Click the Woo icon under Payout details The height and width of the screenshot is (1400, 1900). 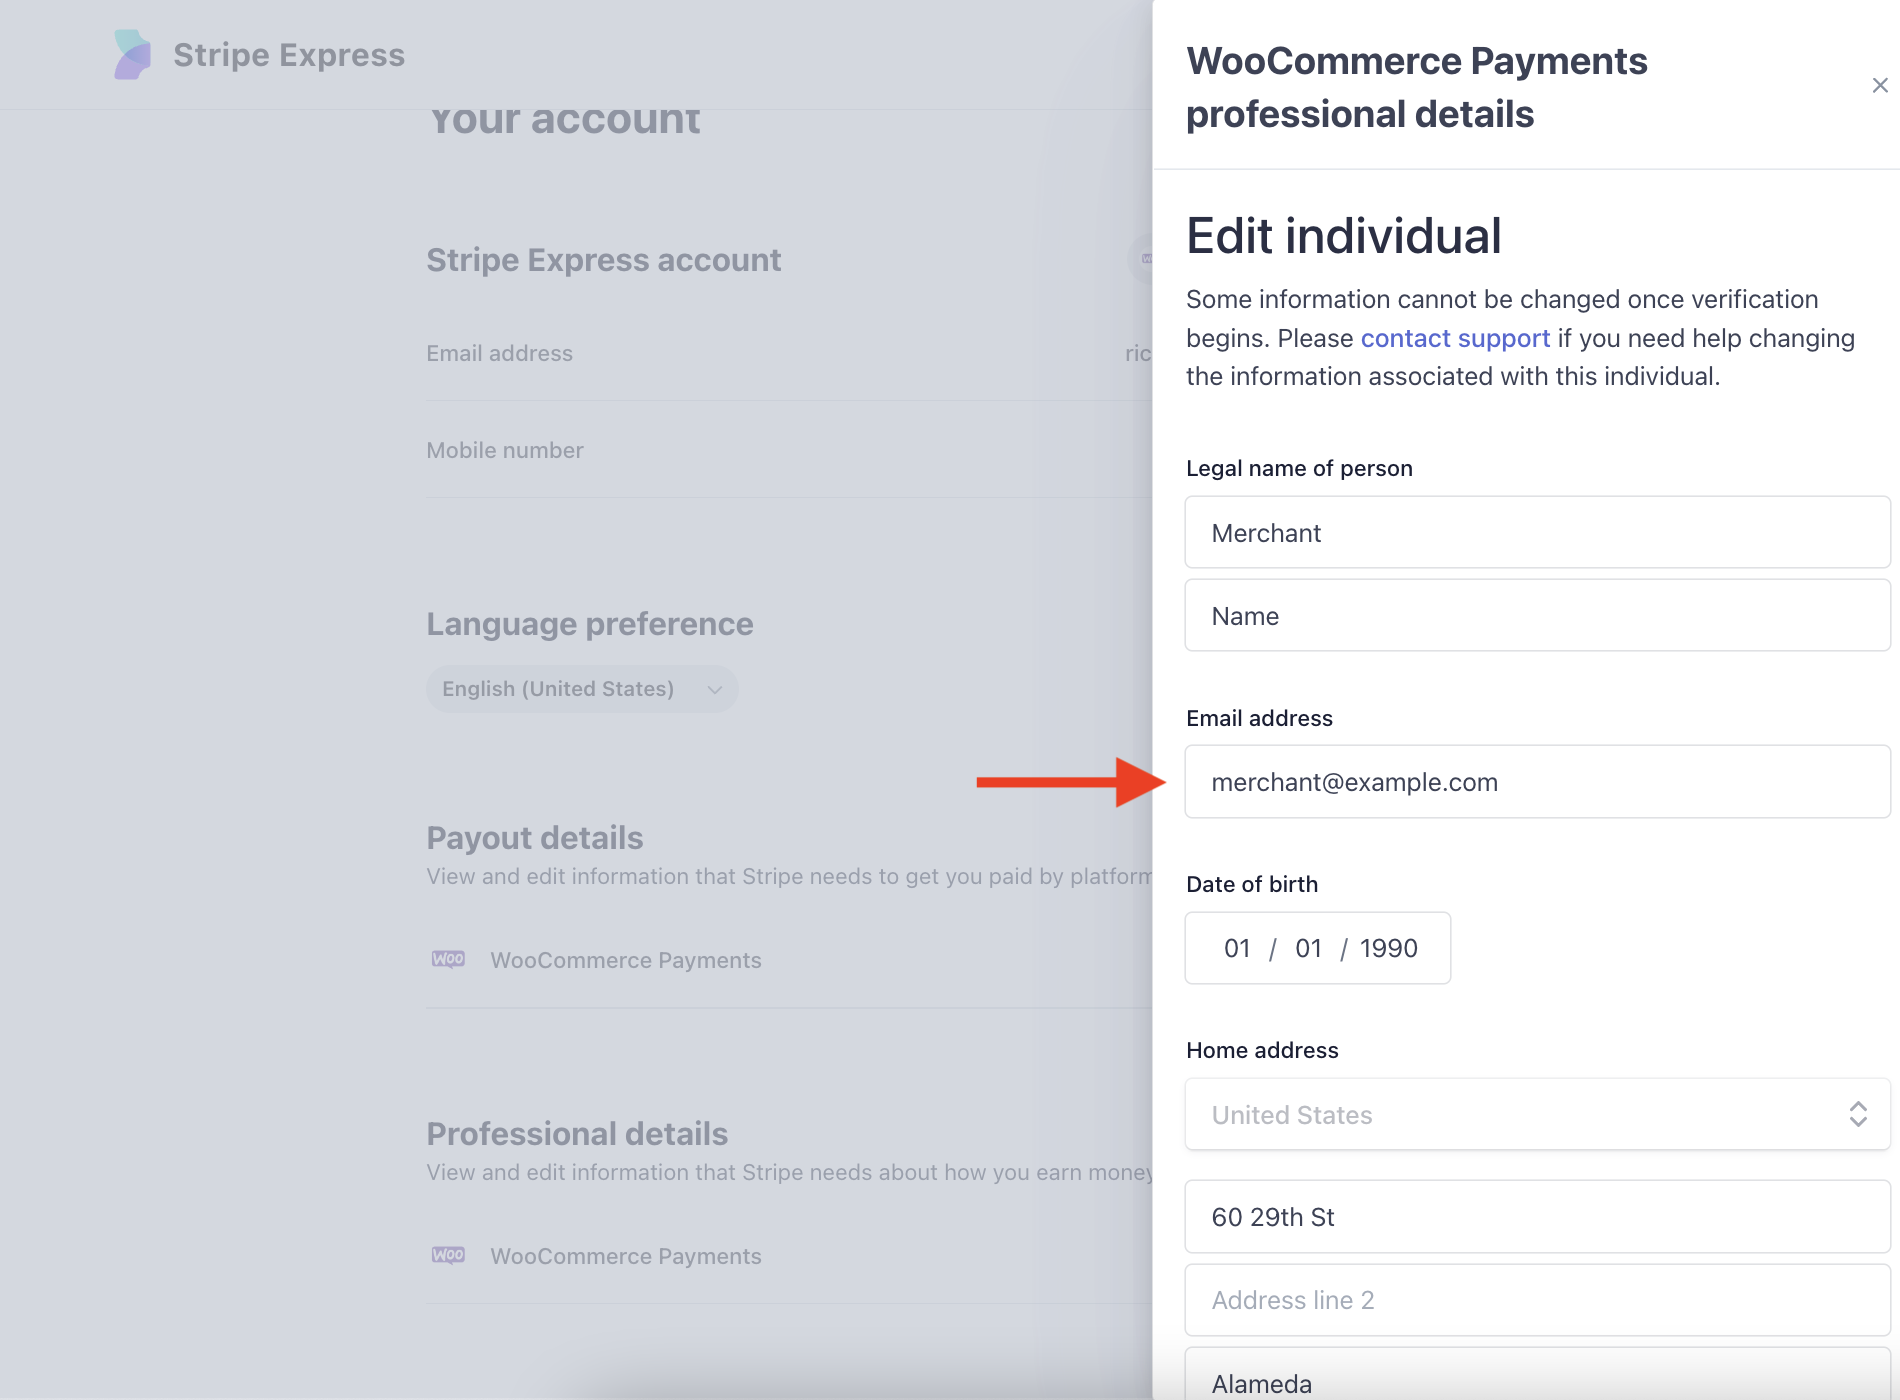tap(448, 959)
